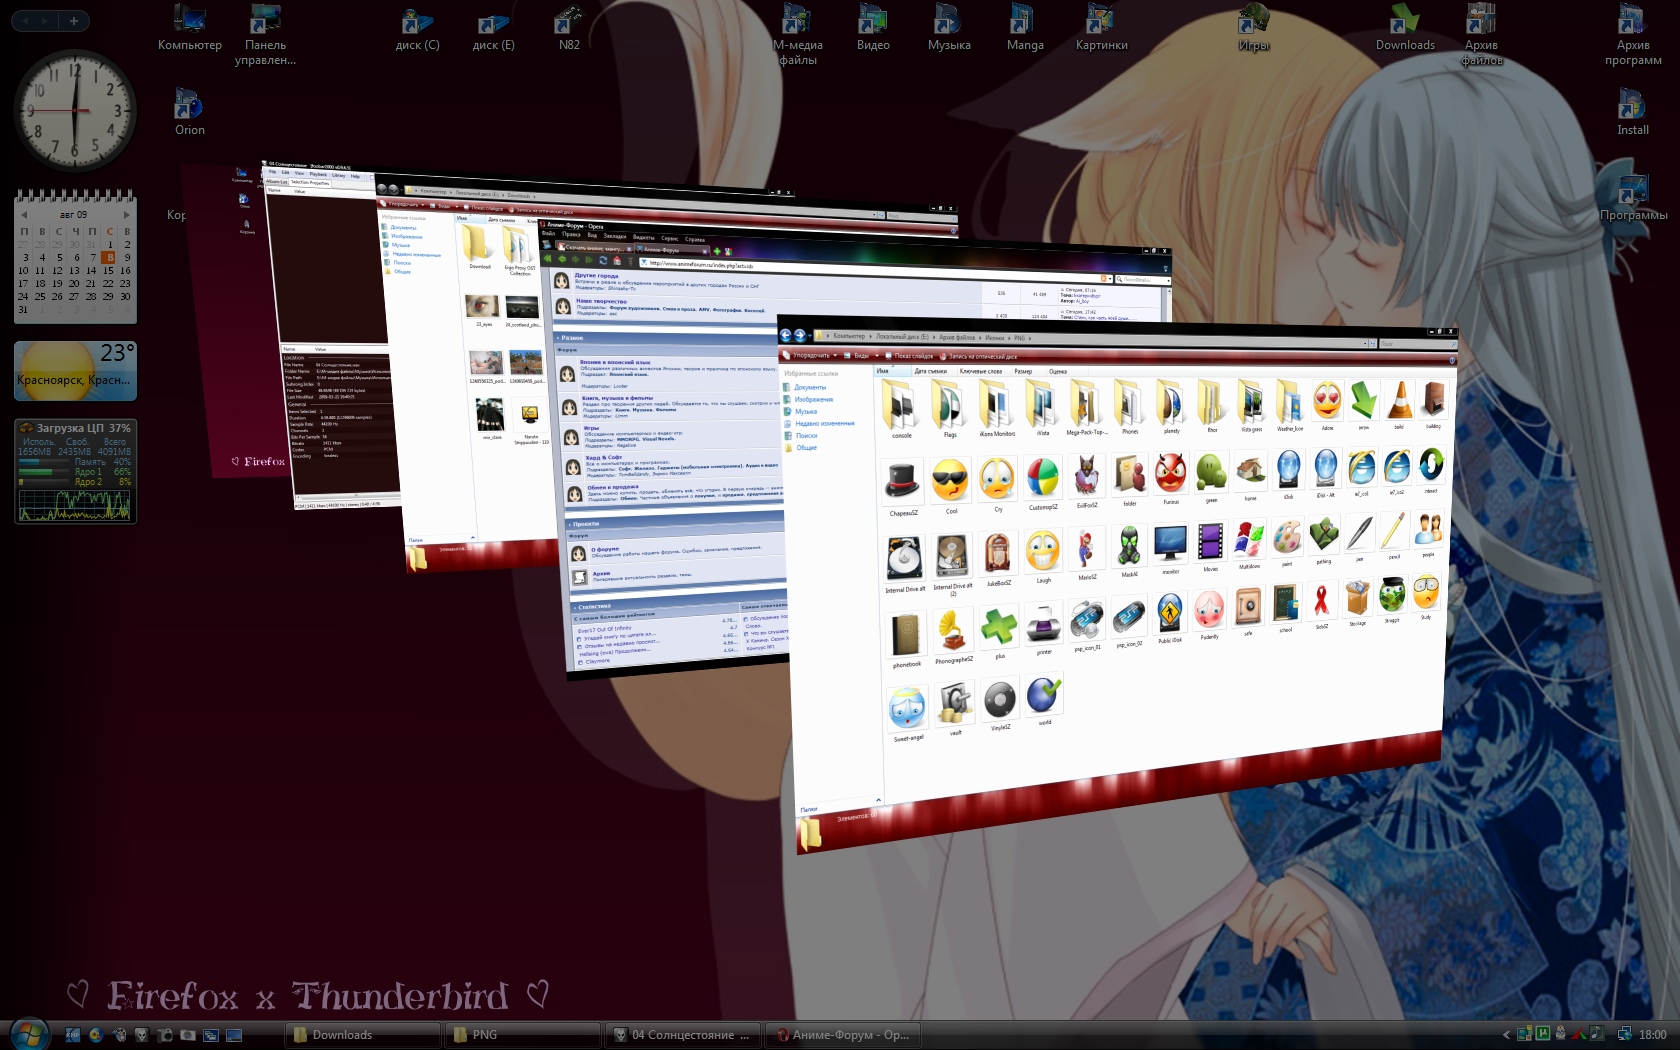
Task: Go to next gadgets page arrow
Action: pos(47,20)
